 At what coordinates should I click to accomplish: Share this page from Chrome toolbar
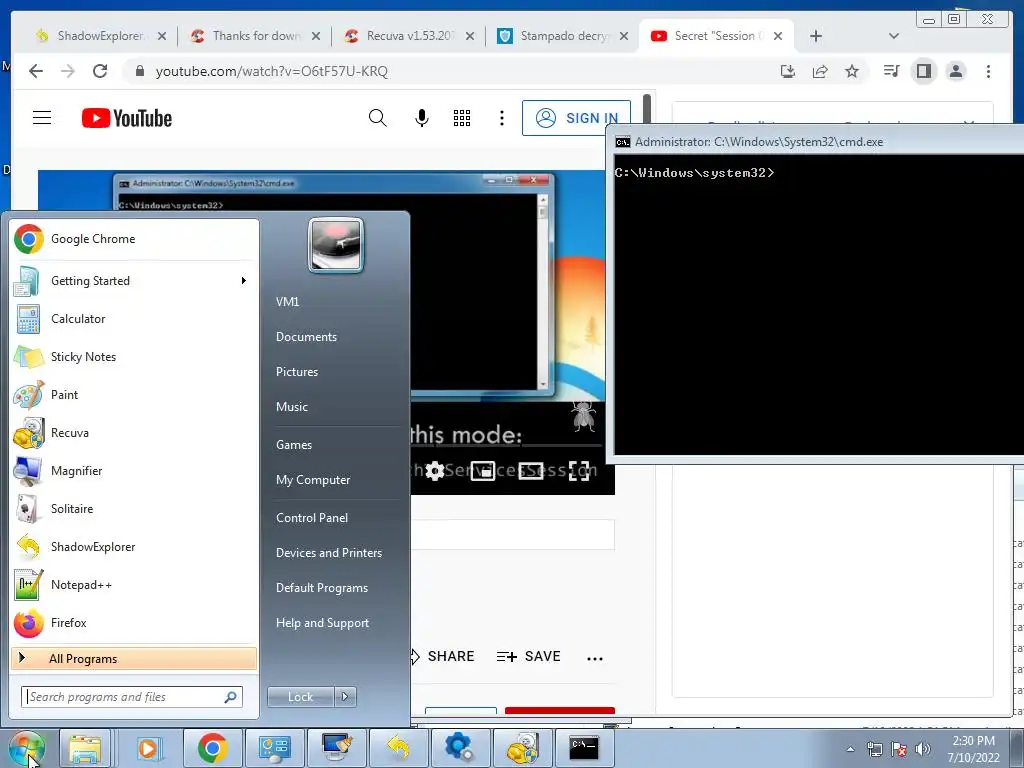[820, 71]
